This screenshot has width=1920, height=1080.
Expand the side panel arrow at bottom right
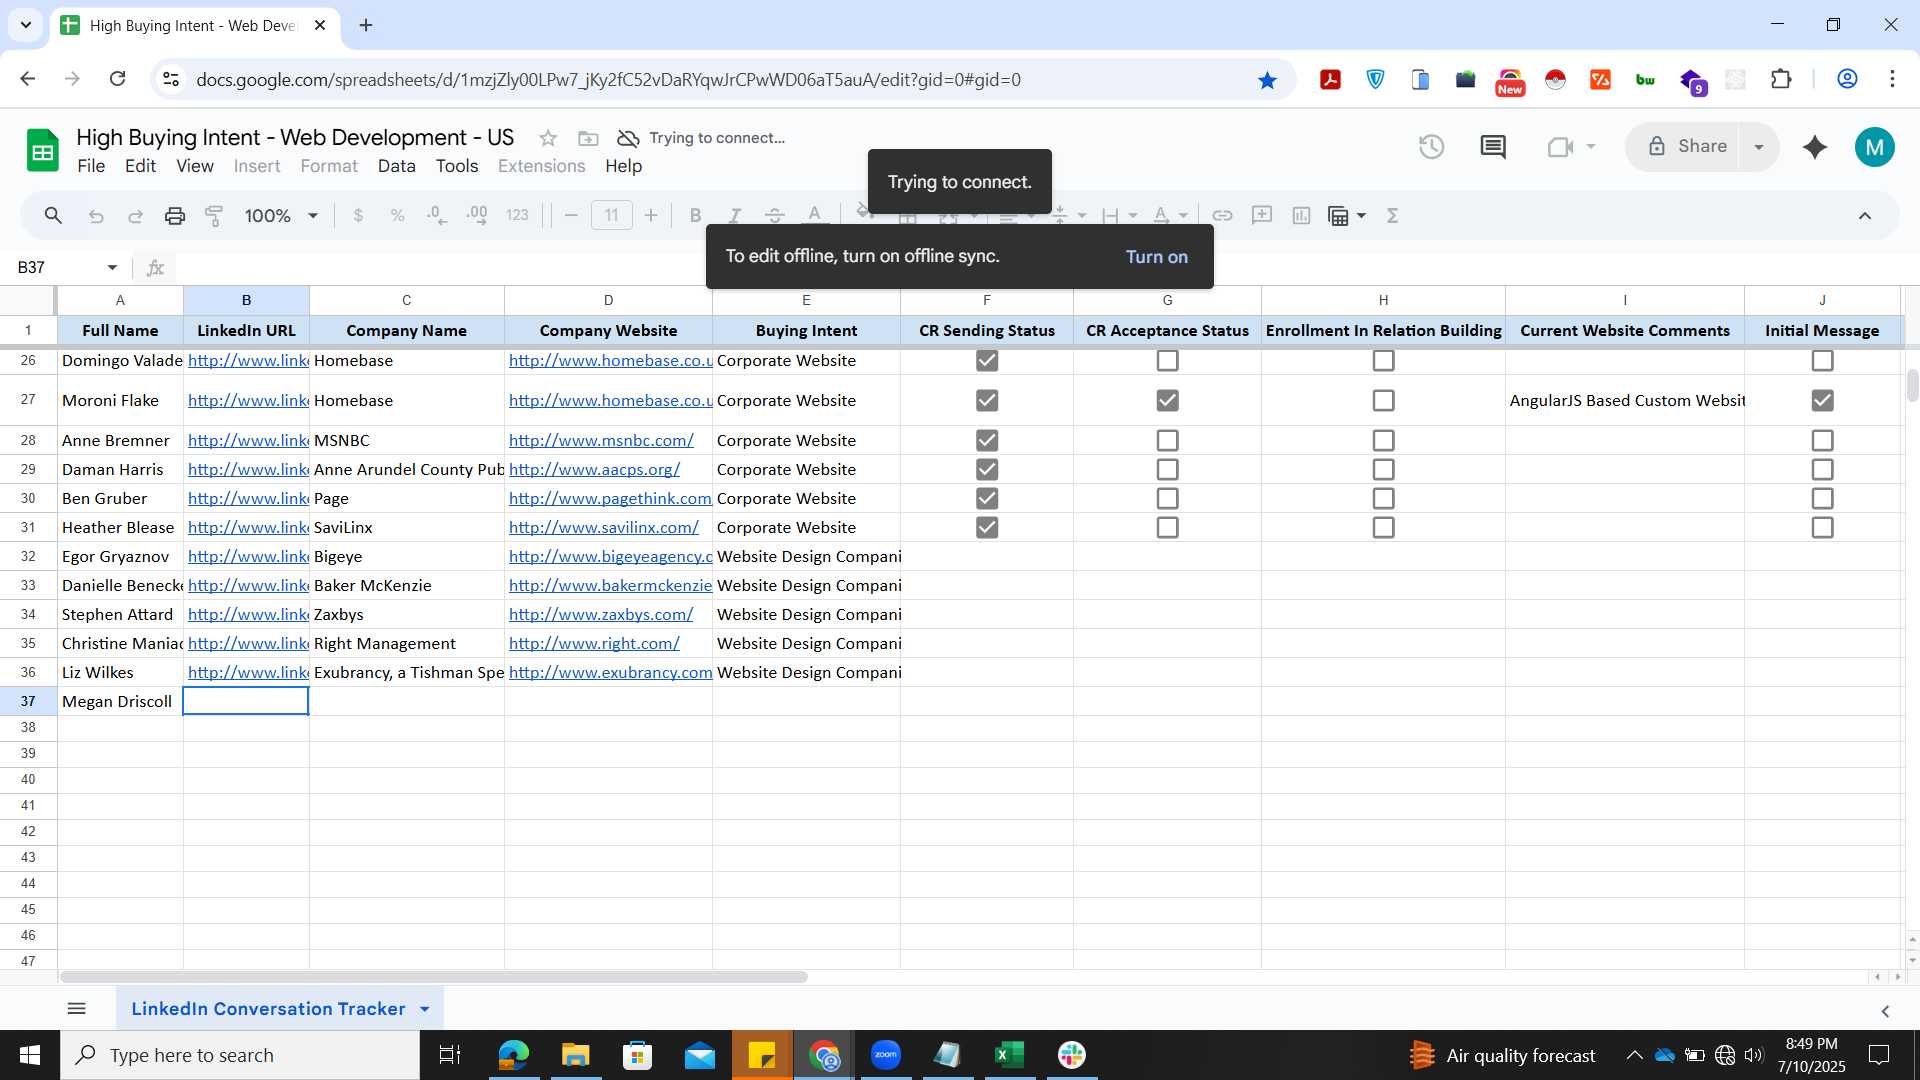point(1885,1011)
